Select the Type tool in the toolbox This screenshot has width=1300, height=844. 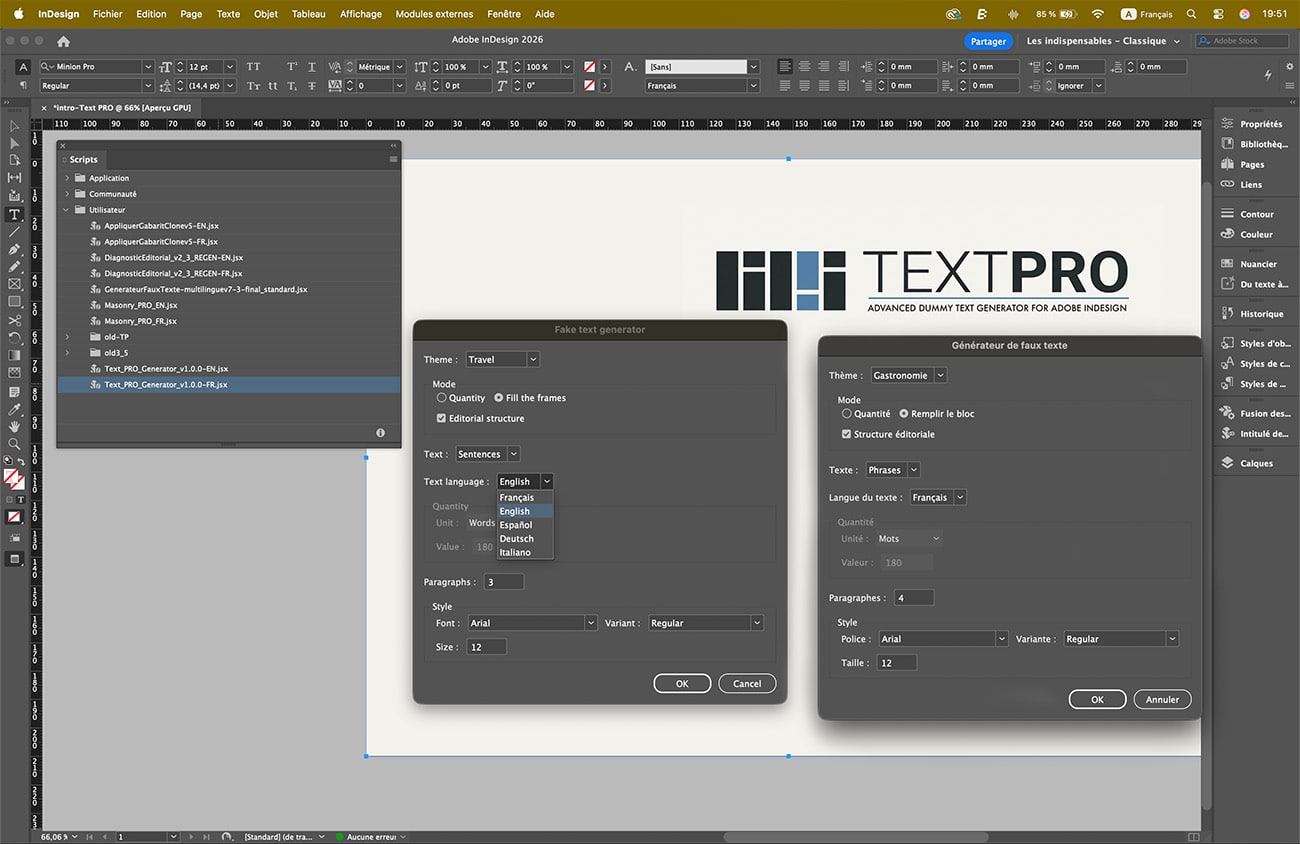pos(14,214)
